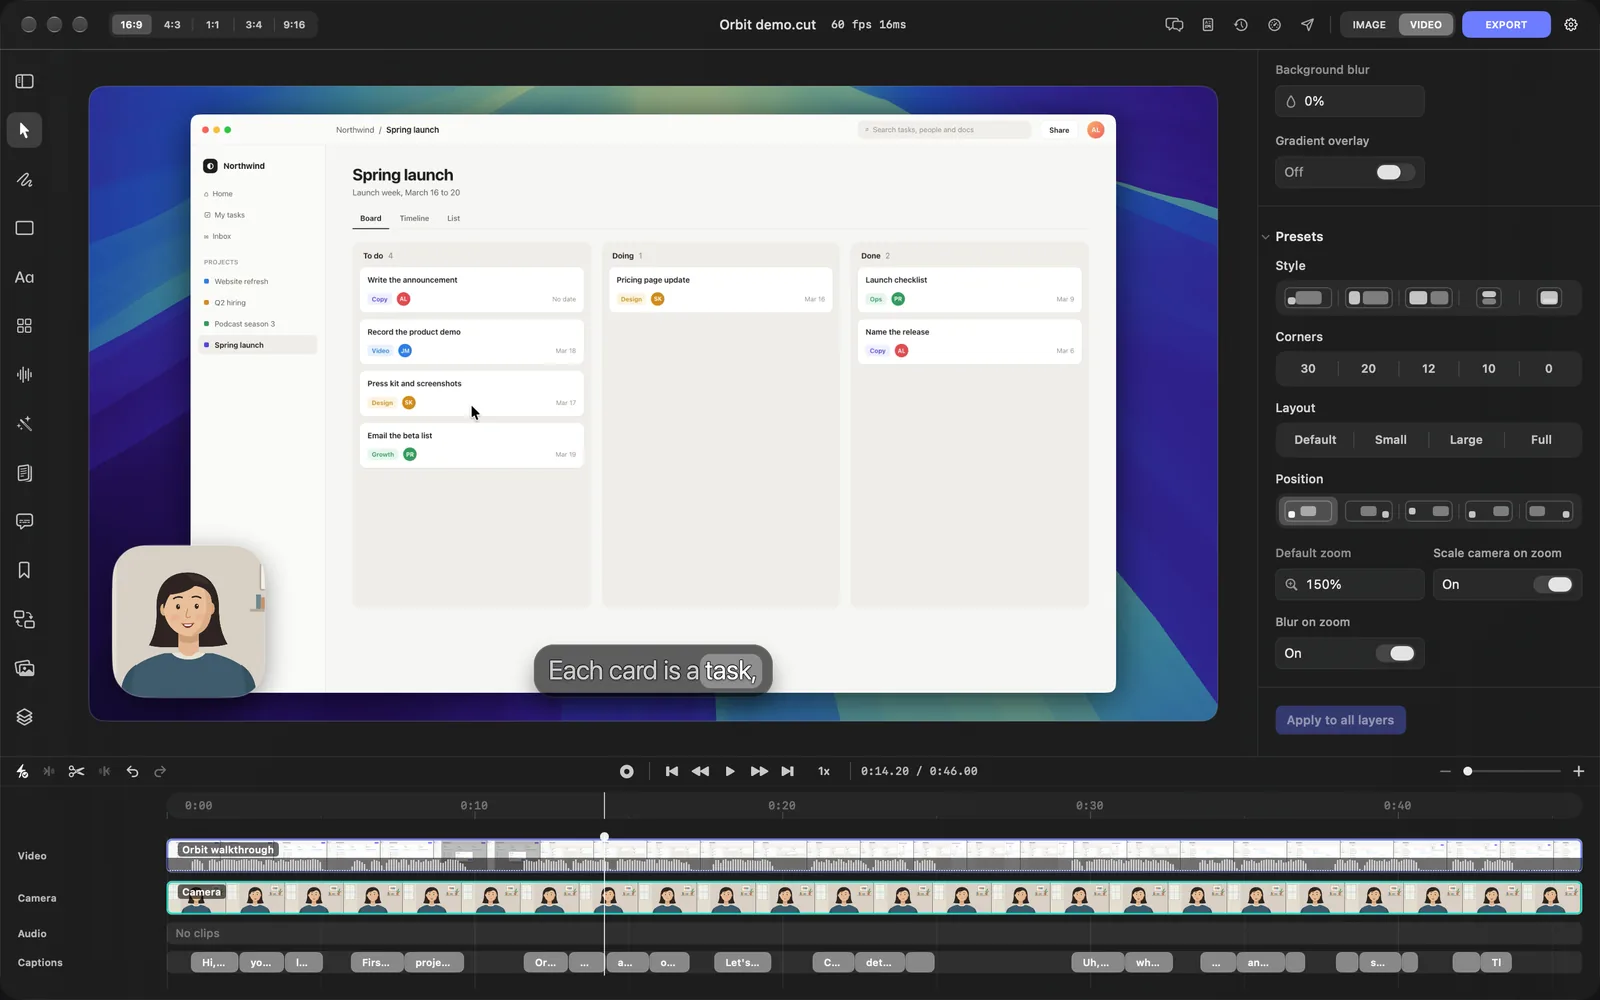Screen dimensions: 1600x1000
Task: Open the magic wand effects tool
Action: (x=25, y=424)
